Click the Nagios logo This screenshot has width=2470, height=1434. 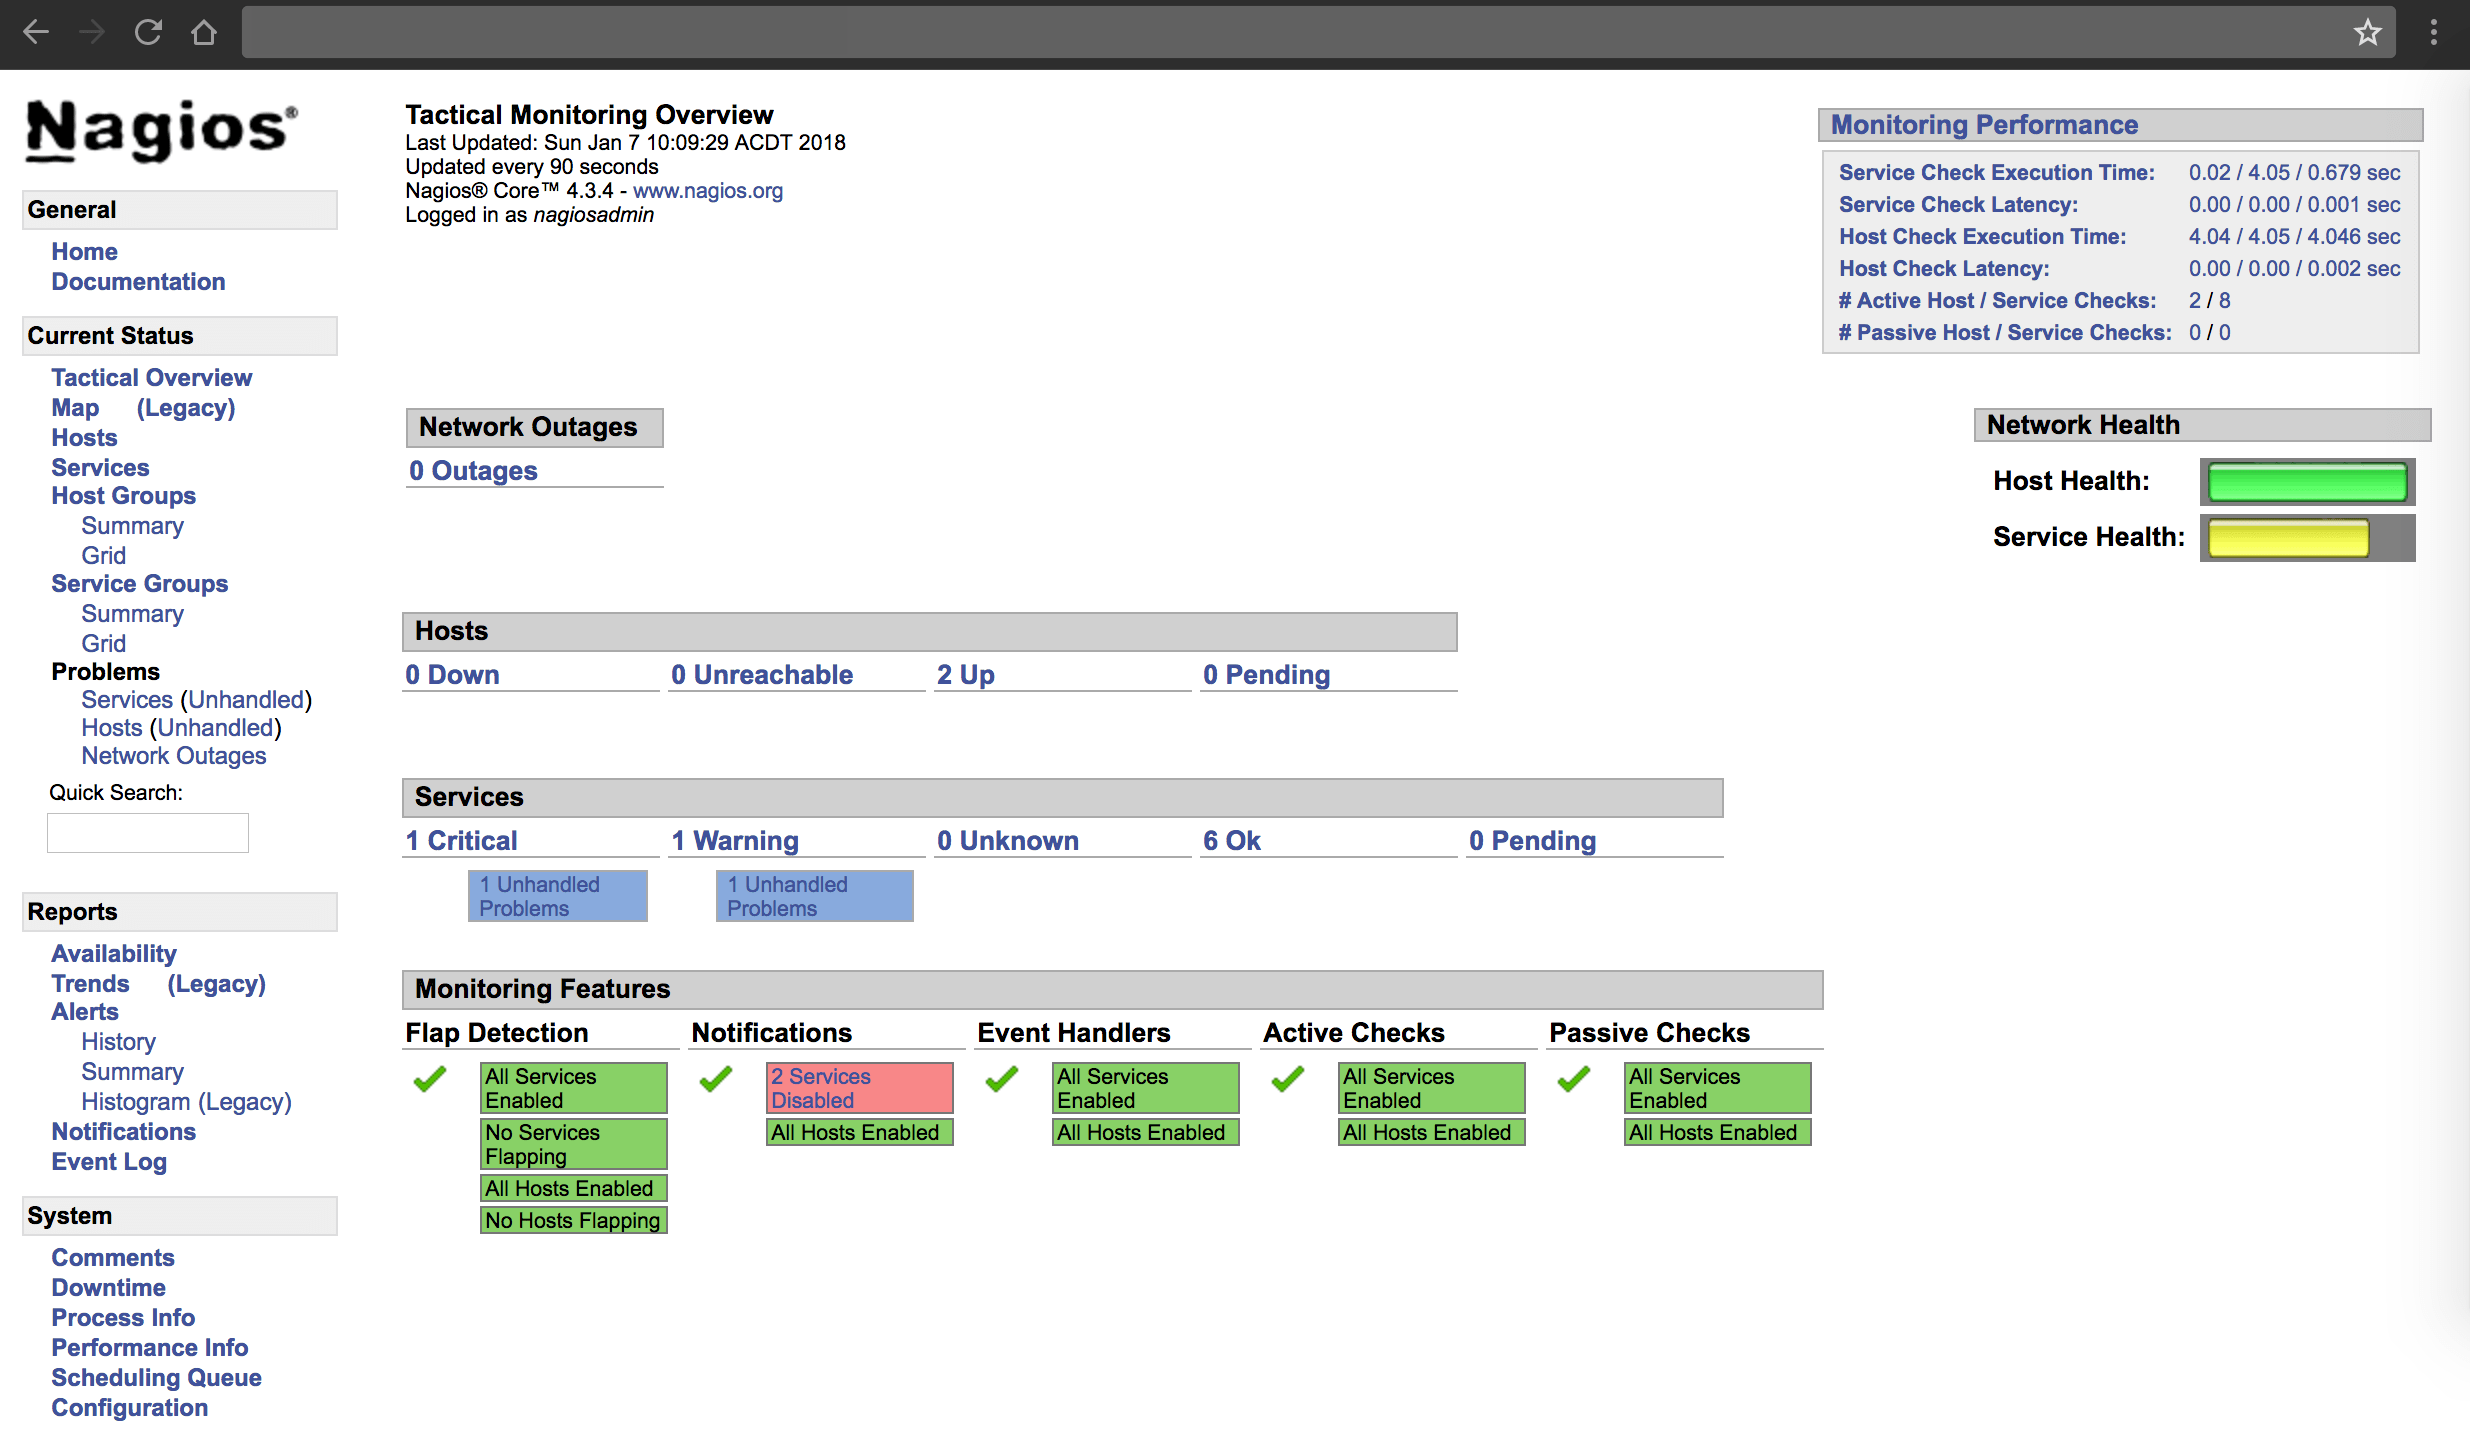(161, 130)
